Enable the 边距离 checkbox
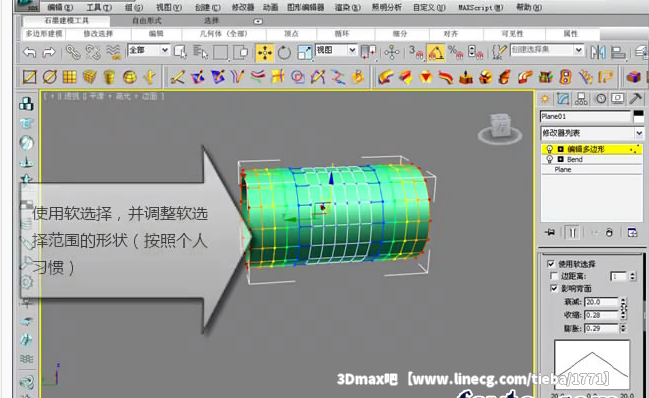 click(554, 276)
